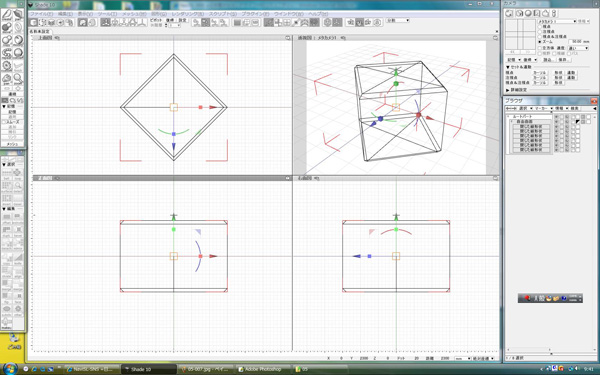
Task: Open the スクリプト(S) menu
Action: [223, 14]
